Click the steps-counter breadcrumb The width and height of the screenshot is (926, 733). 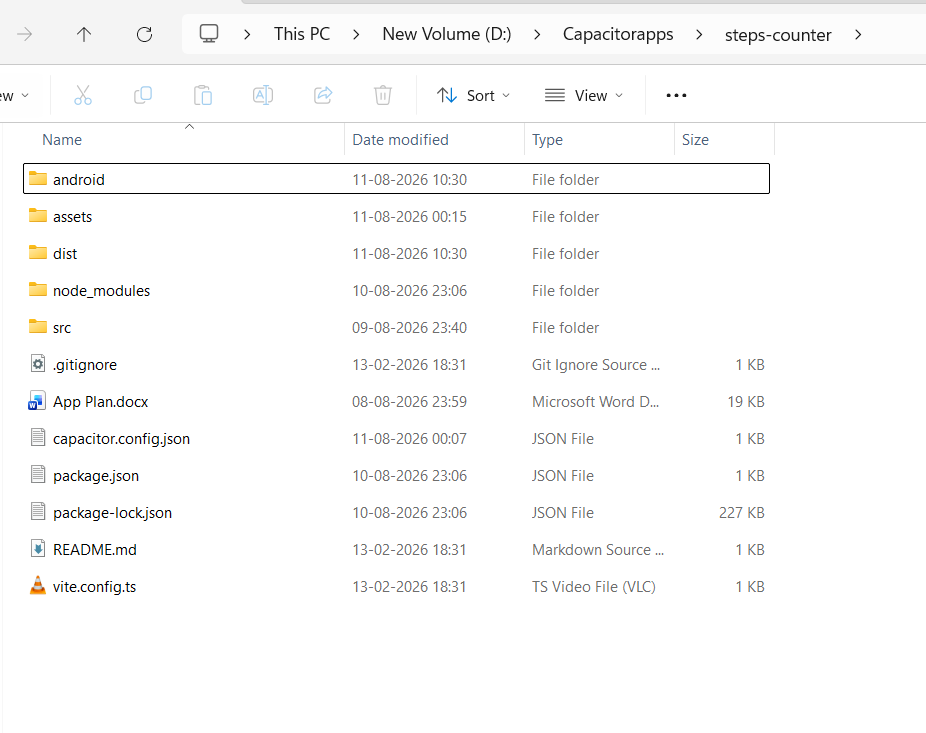click(x=778, y=35)
